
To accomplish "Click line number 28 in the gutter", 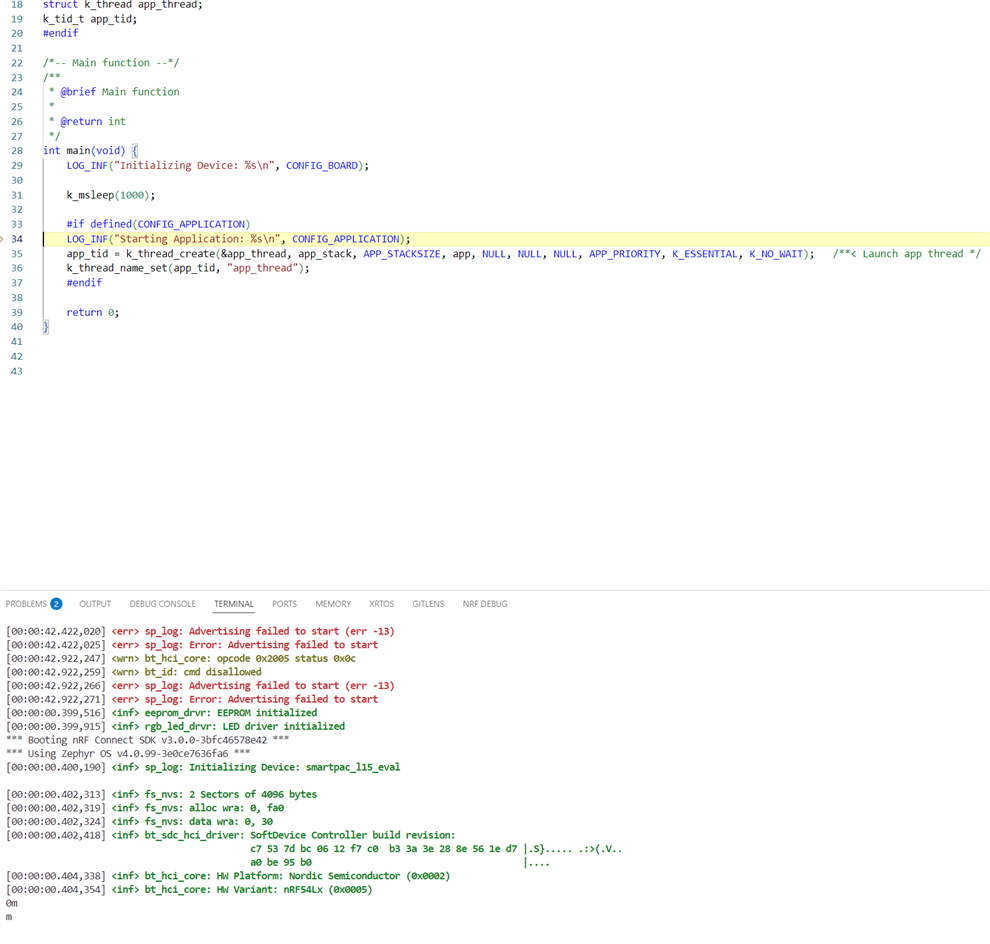I will click(17, 151).
